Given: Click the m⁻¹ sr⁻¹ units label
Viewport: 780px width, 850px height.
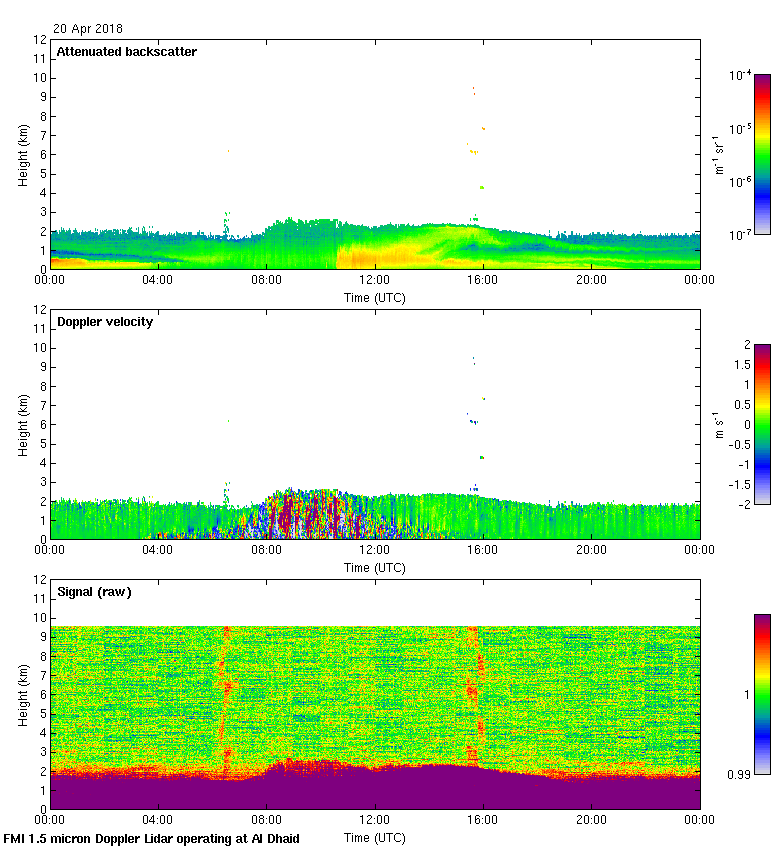Looking at the screenshot, I should pos(718,154).
